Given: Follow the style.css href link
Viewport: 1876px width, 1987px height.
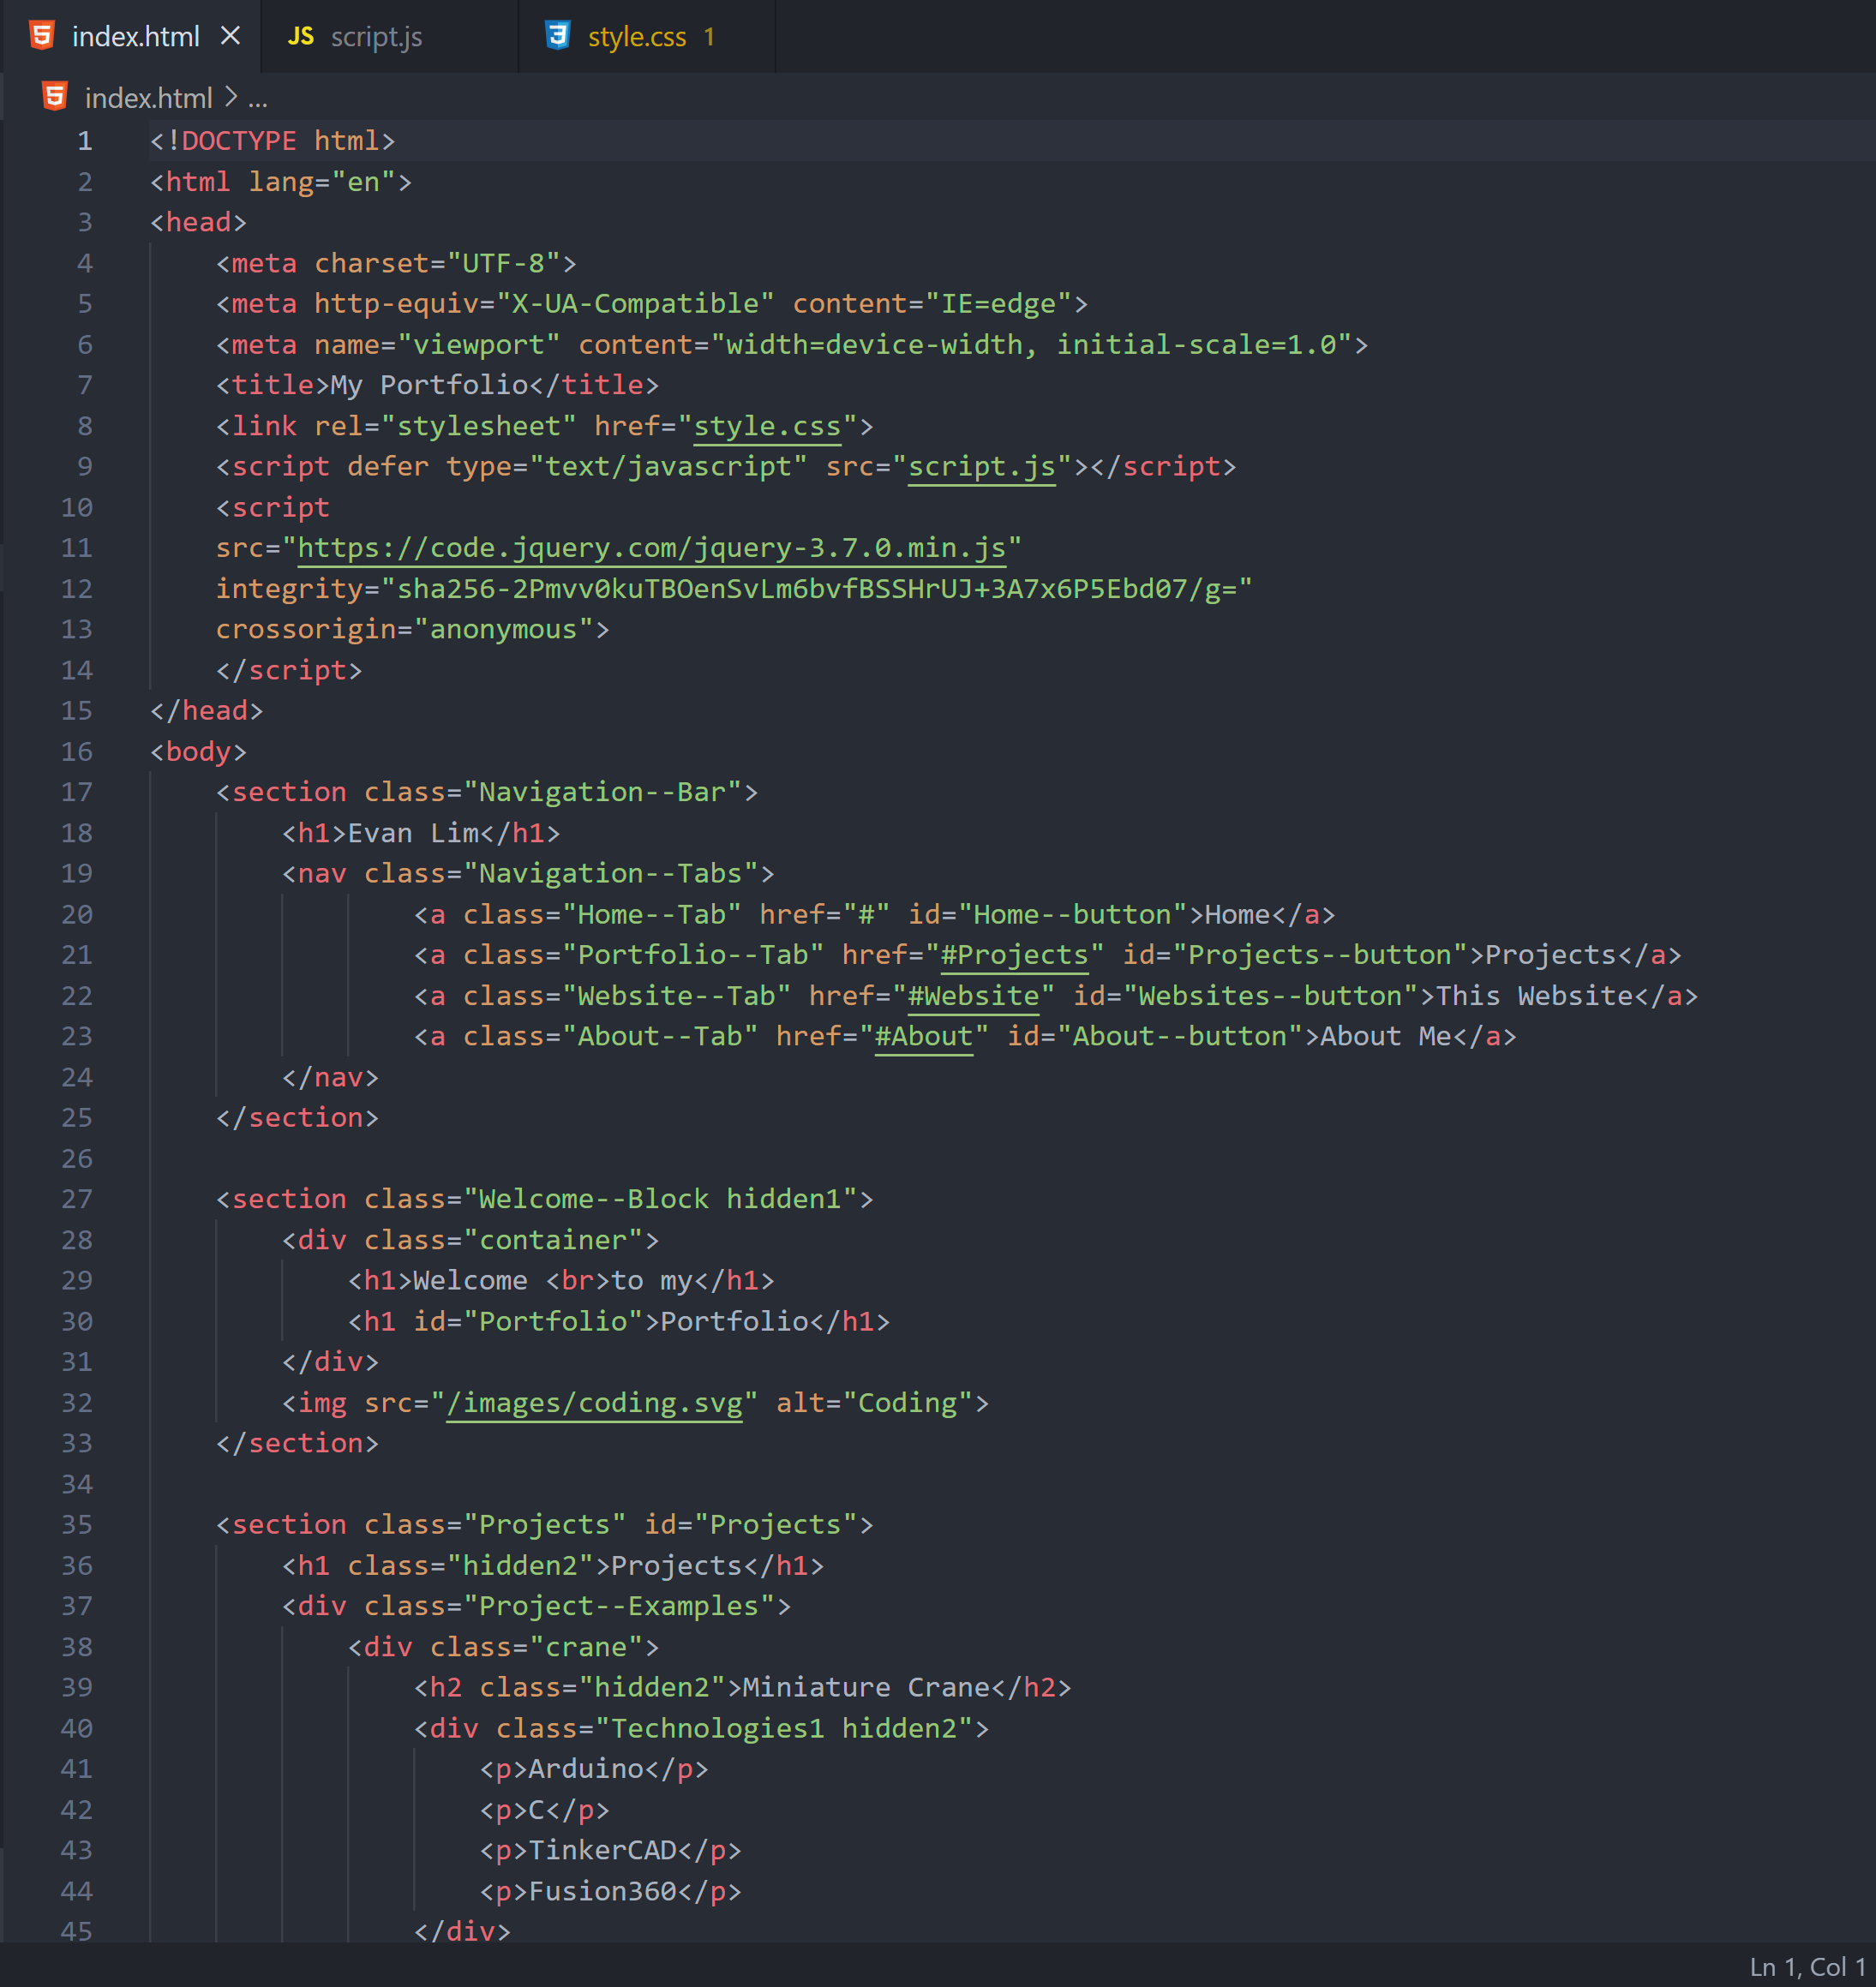Looking at the screenshot, I should pyautogui.click(x=767, y=426).
